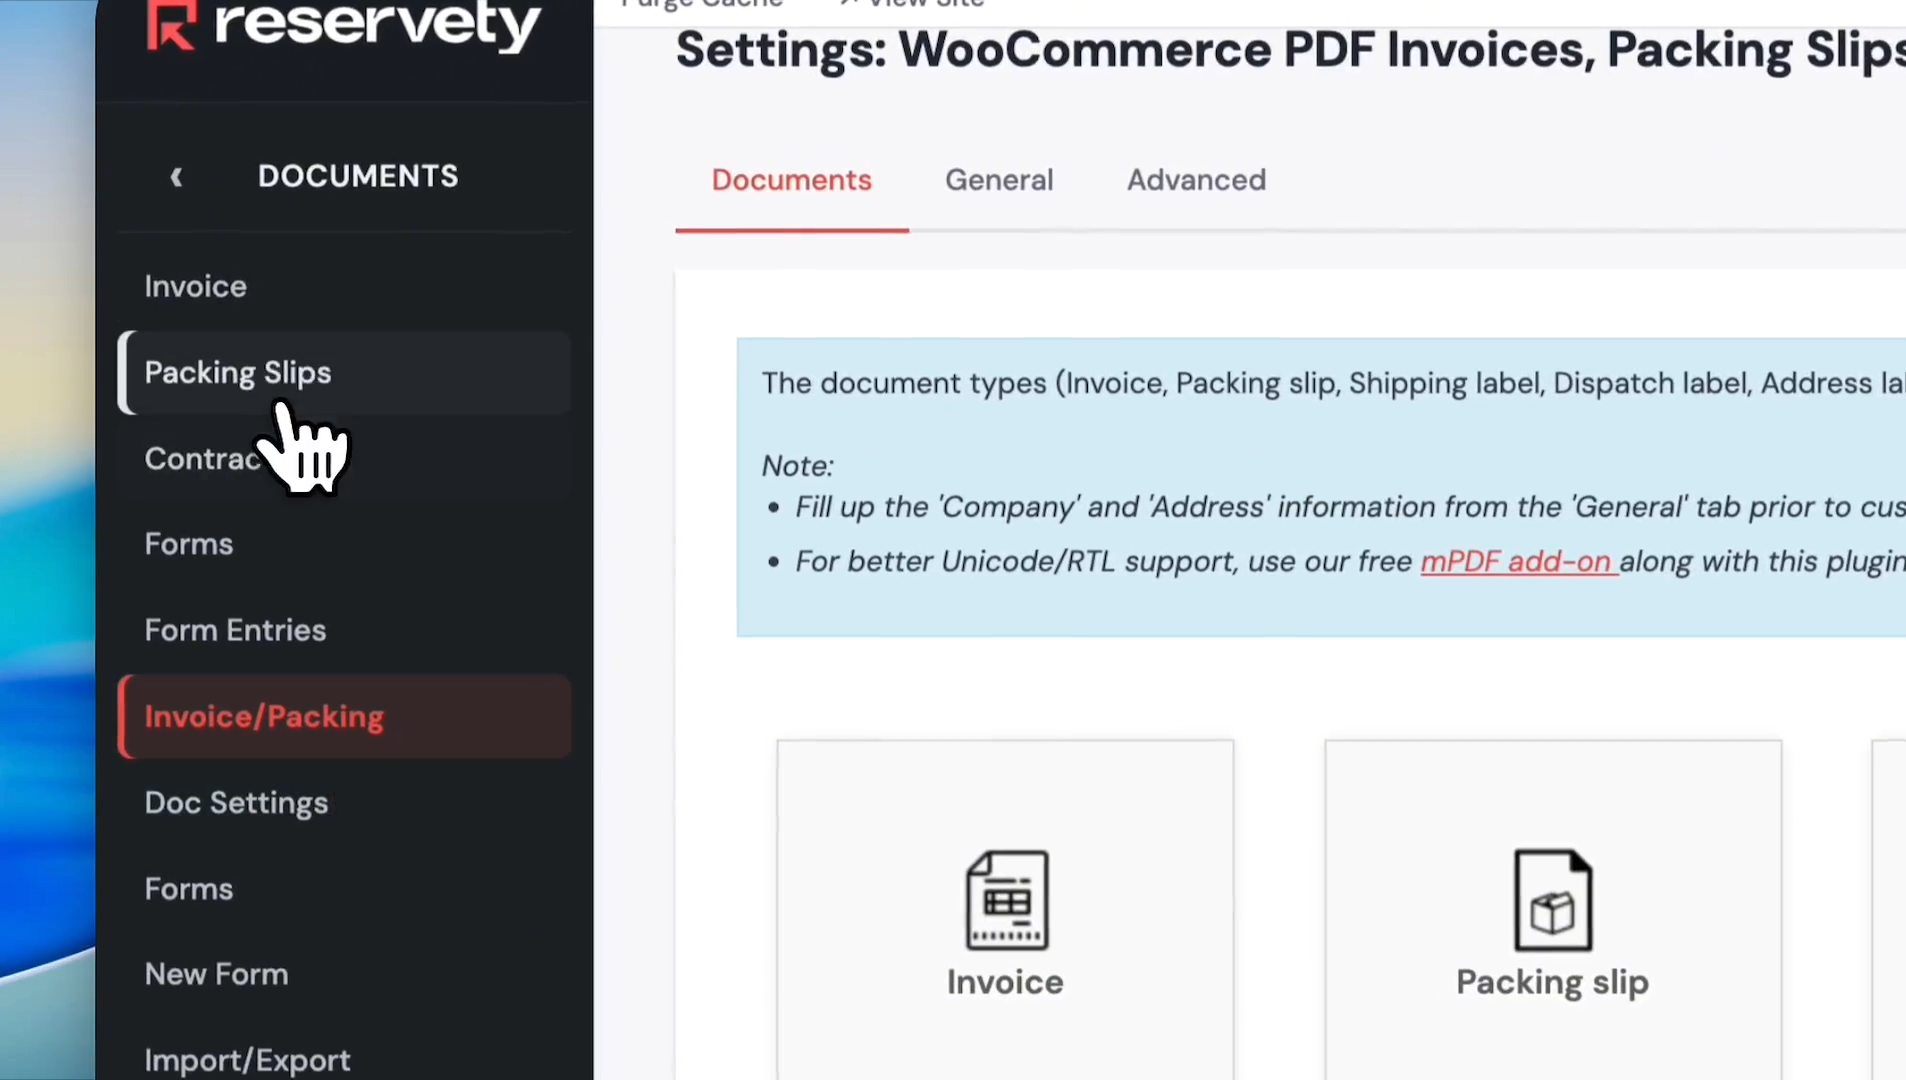
Task: Open Doc Settings in the sidebar
Action: (237, 803)
